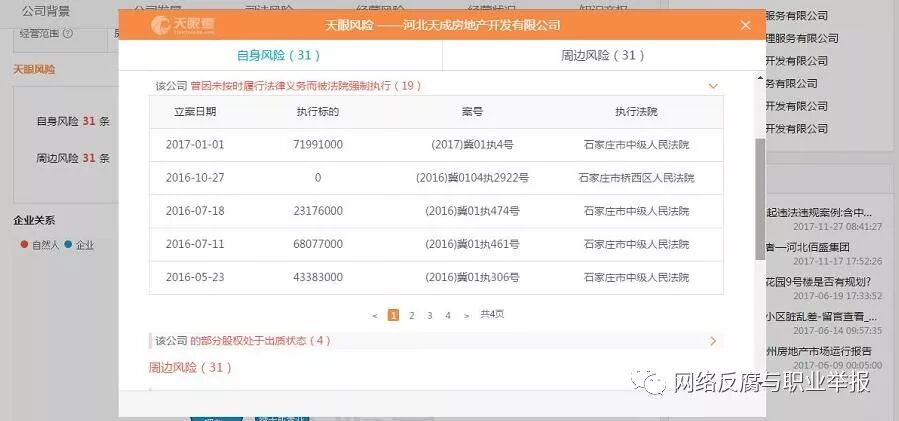This screenshot has width=899, height=421.
Task: Go to previous page arrow in pagination
Action: point(375,315)
